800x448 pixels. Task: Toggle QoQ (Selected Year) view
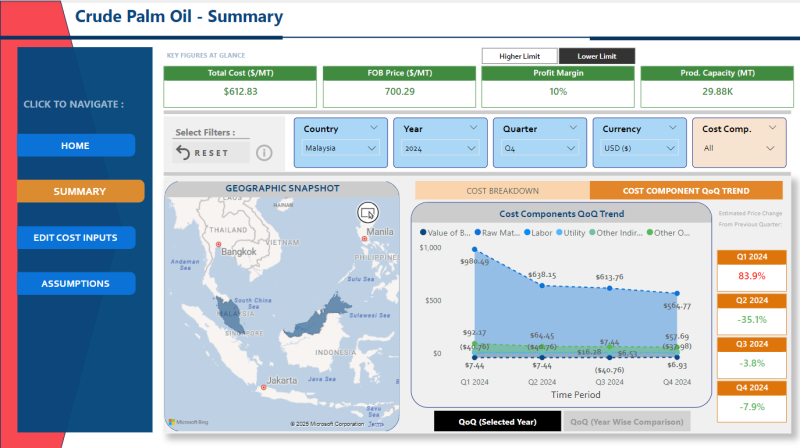(x=495, y=421)
